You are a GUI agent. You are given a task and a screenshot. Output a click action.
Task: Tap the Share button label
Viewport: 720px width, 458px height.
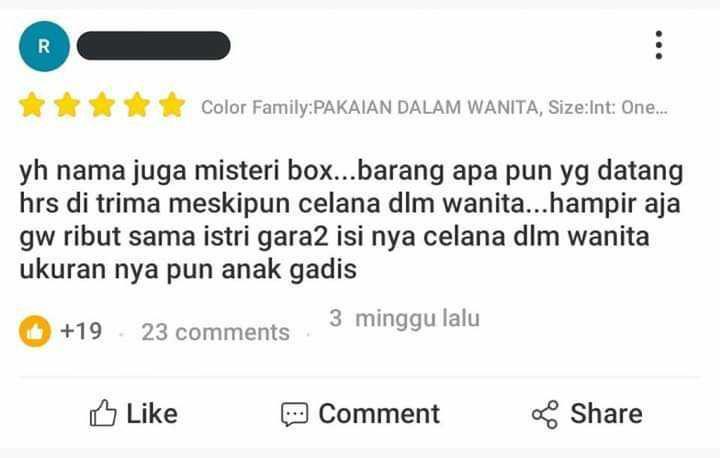coord(606,413)
